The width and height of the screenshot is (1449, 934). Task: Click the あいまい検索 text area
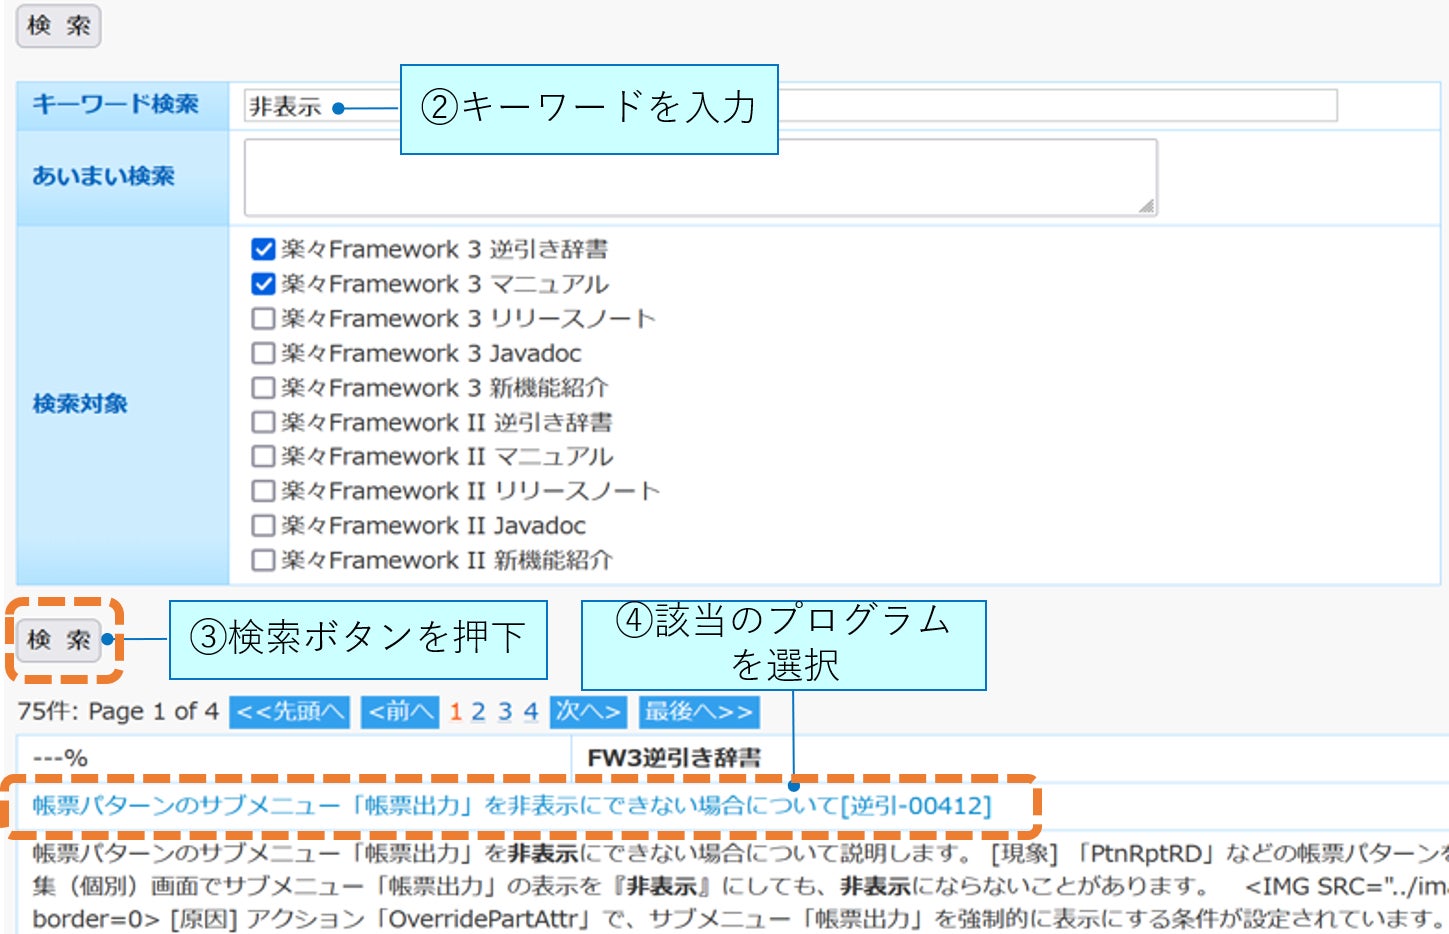coord(700,177)
